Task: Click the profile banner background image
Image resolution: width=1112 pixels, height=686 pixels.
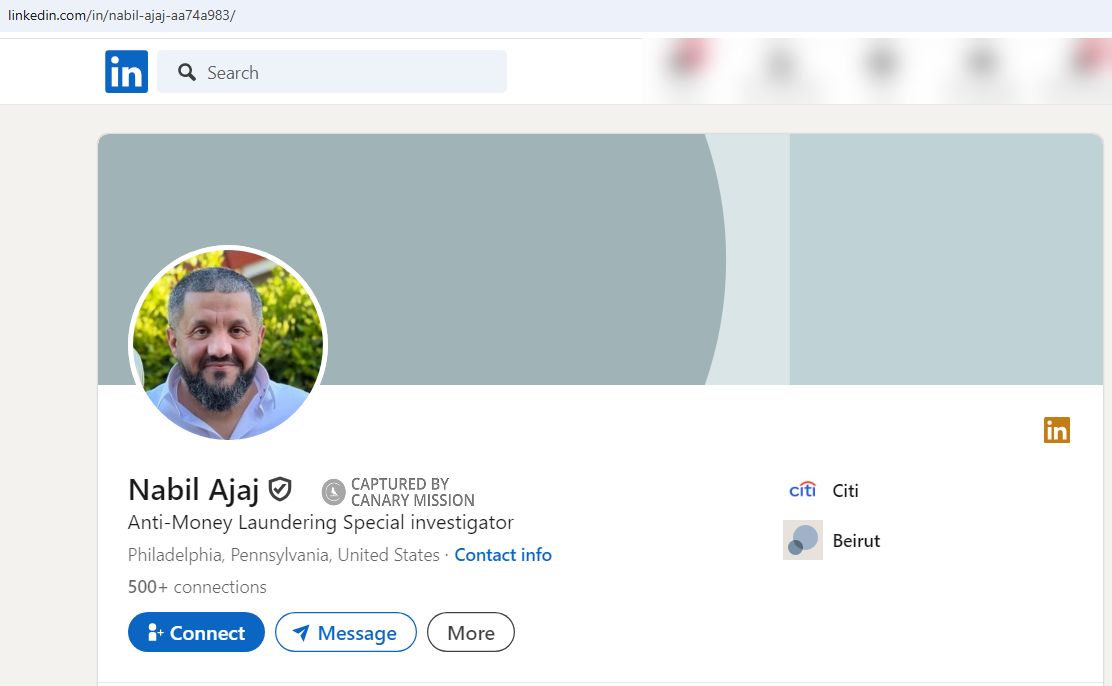Action: [600, 200]
